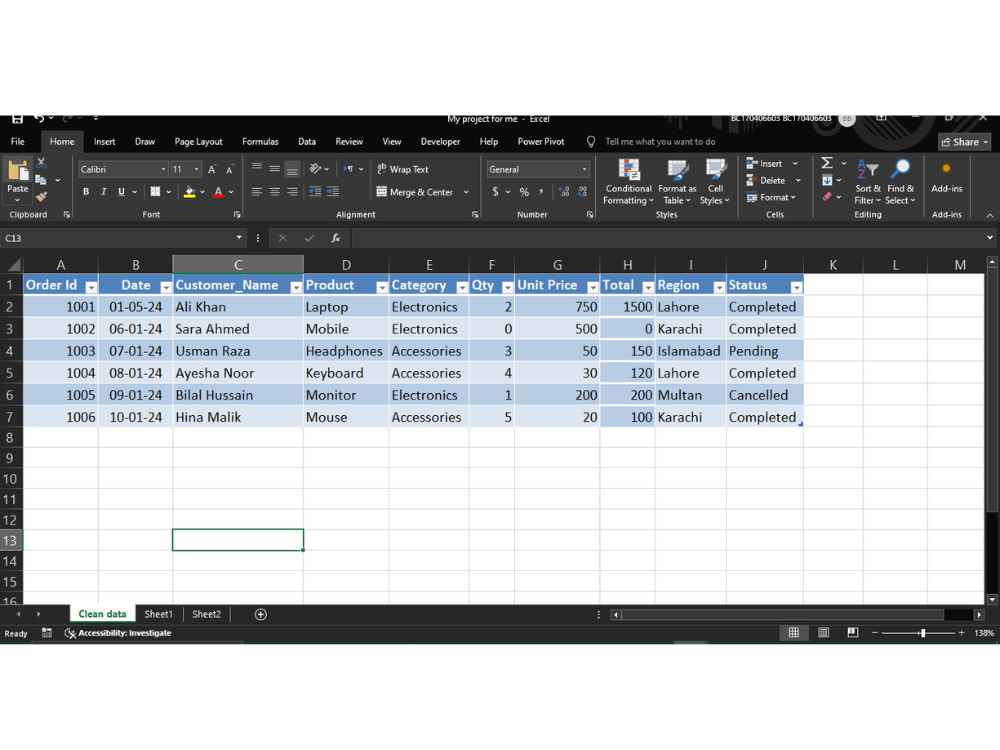This screenshot has width=1000, height=750.
Task: Click the Orientation text-angle icon
Action: (315, 169)
